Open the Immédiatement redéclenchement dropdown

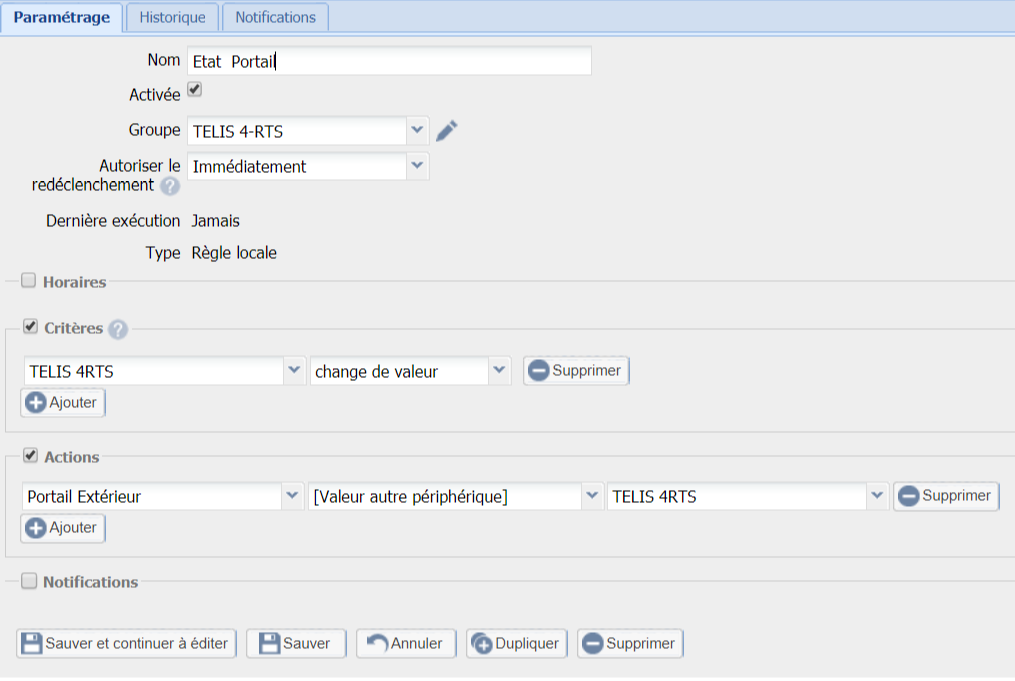pyautogui.click(x=417, y=166)
